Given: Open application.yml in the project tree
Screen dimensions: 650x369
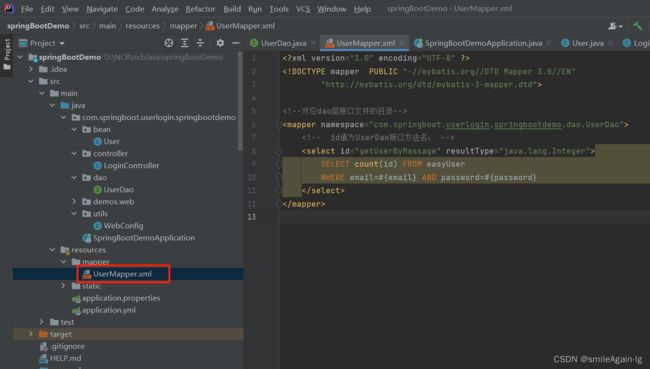Looking at the screenshot, I should click(x=109, y=310).
